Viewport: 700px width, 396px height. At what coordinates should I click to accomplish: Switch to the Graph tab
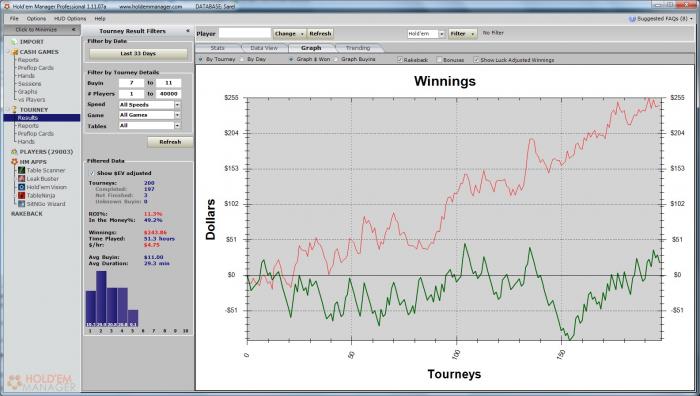(311, 48)
